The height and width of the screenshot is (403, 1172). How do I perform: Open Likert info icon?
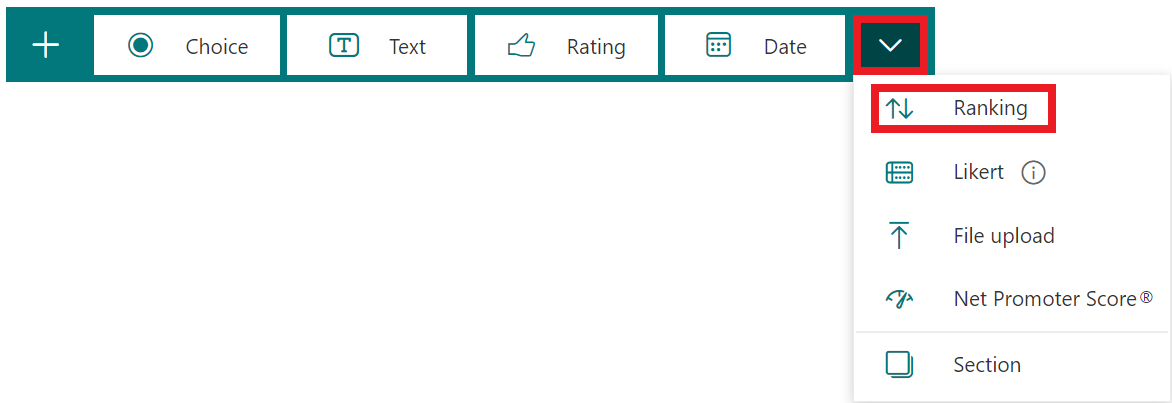click(1033, 173)
